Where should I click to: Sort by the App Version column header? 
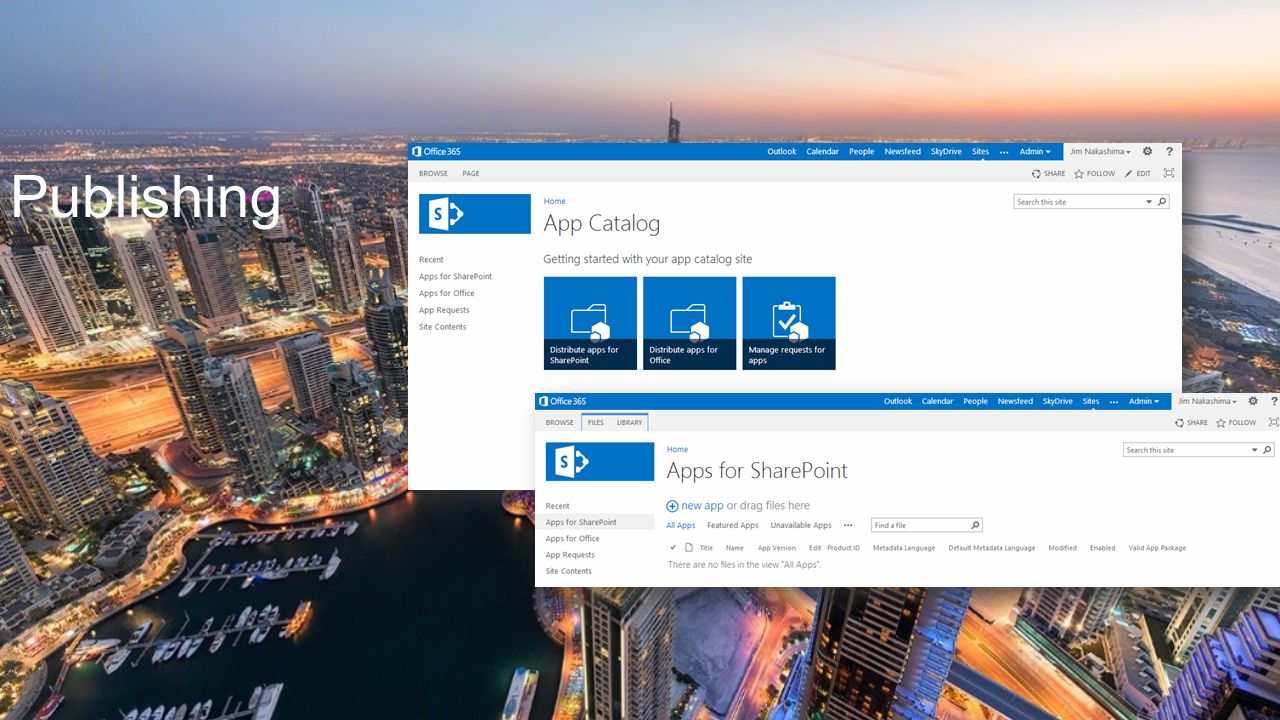click(x=777, y=548)
